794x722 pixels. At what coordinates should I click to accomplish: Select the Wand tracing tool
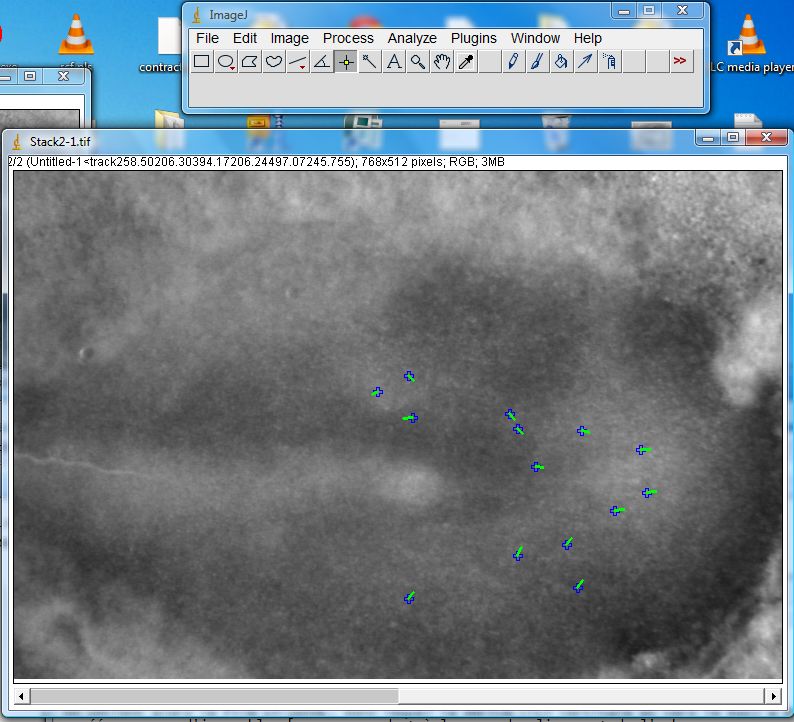click(x=370, y=62)
